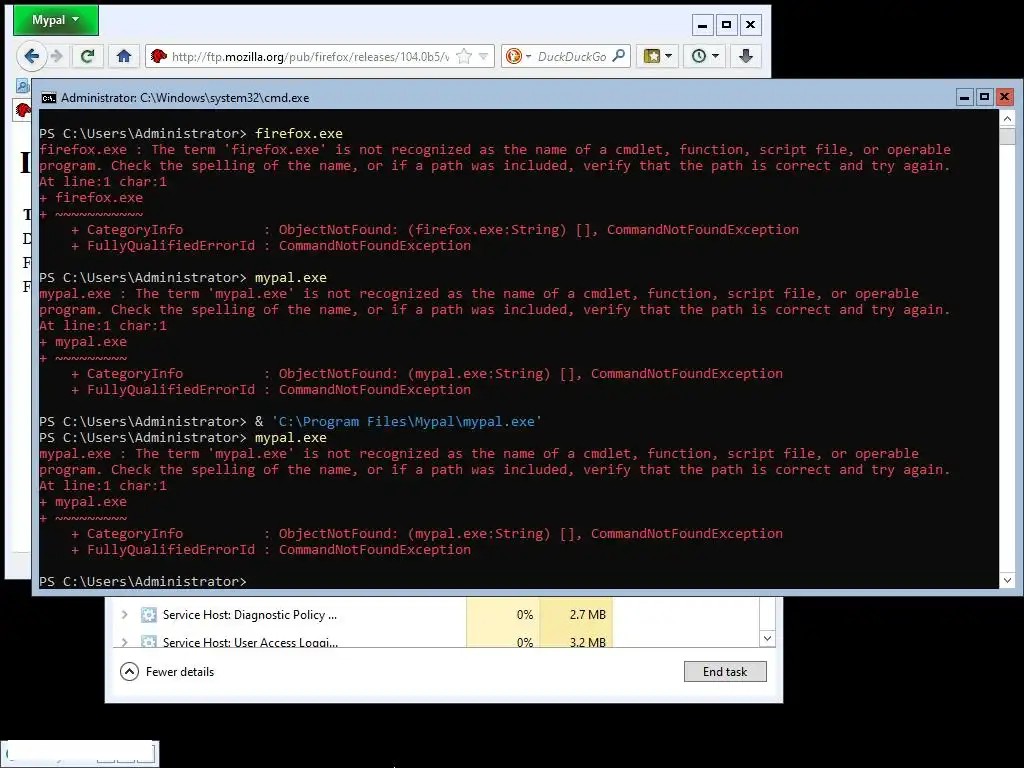1024x768 pixels.
Task: Bookmark this page with the star icon
Action: [x=464, y=57]
